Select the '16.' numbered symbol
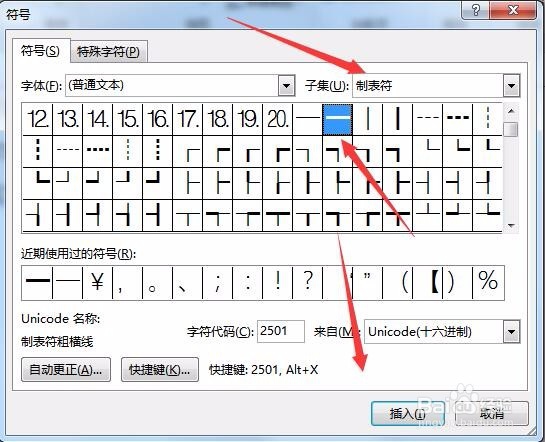This screenshot has width=545, height=442. click(157, 119)
